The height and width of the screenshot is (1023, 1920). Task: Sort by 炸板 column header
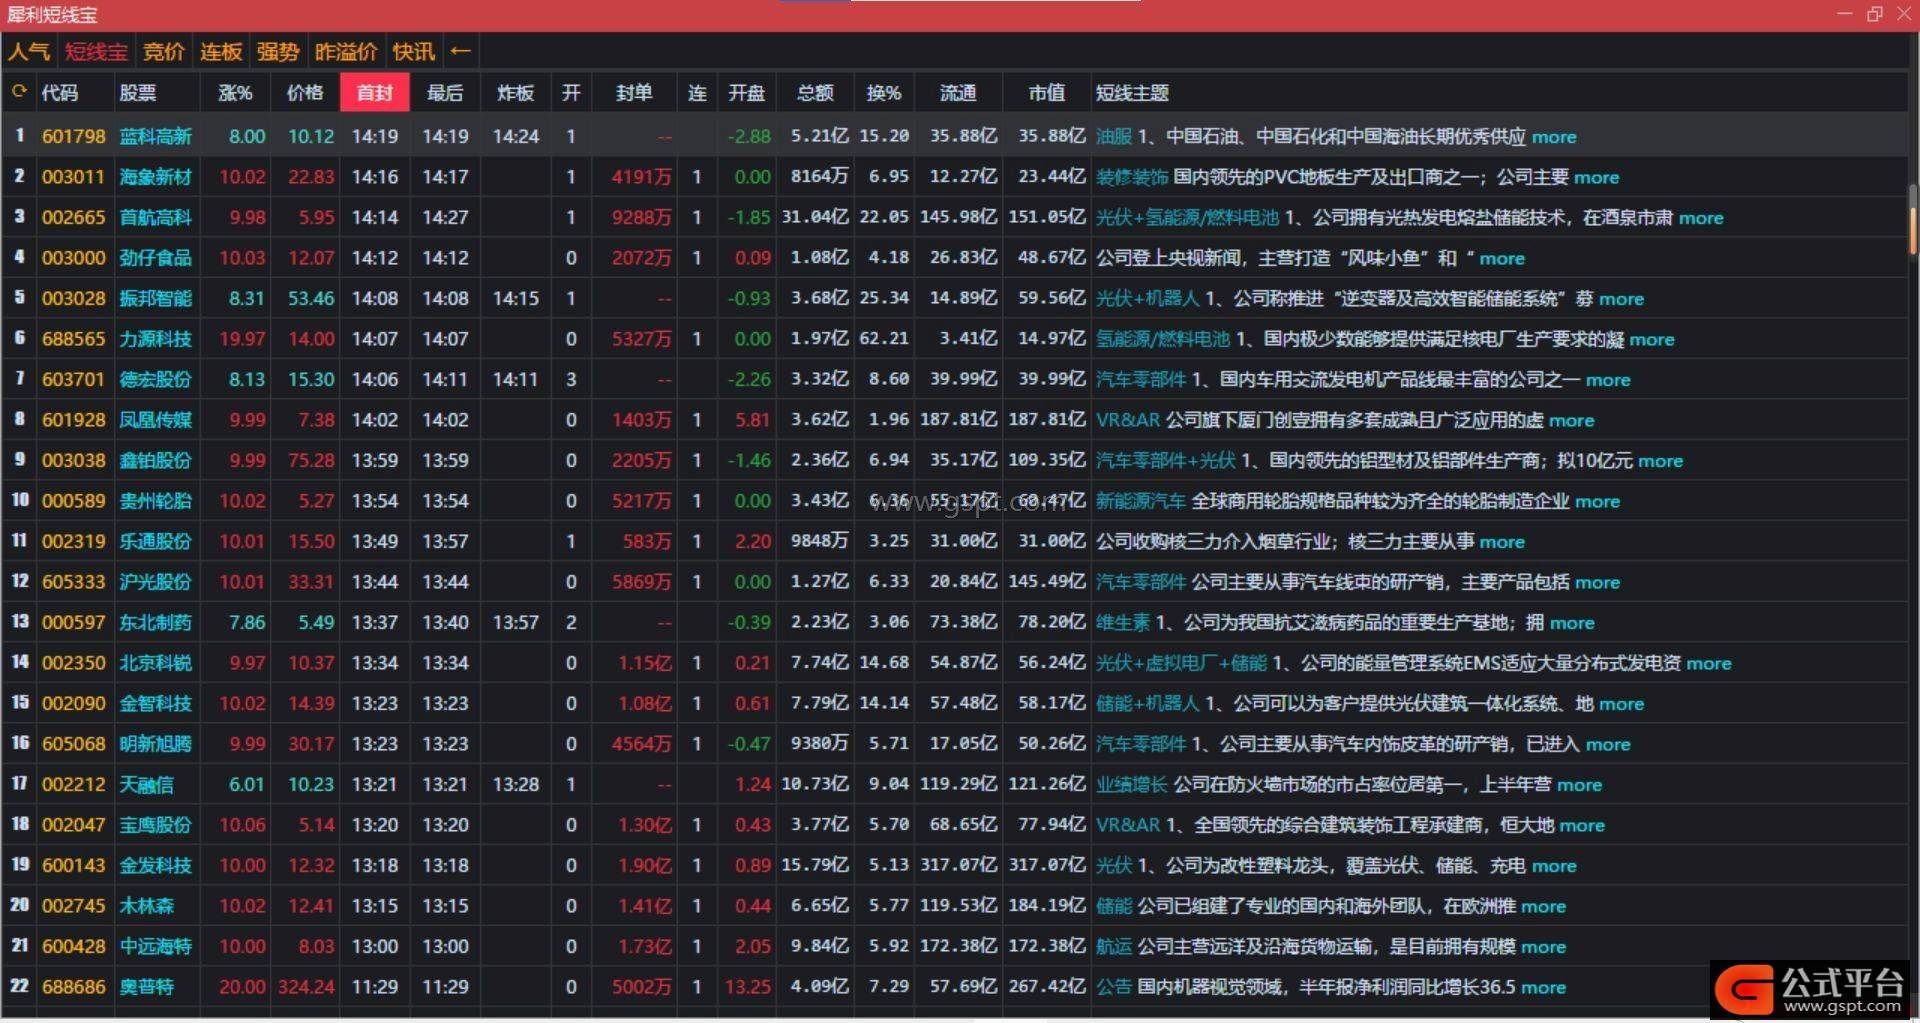click(x=515, y=93)
